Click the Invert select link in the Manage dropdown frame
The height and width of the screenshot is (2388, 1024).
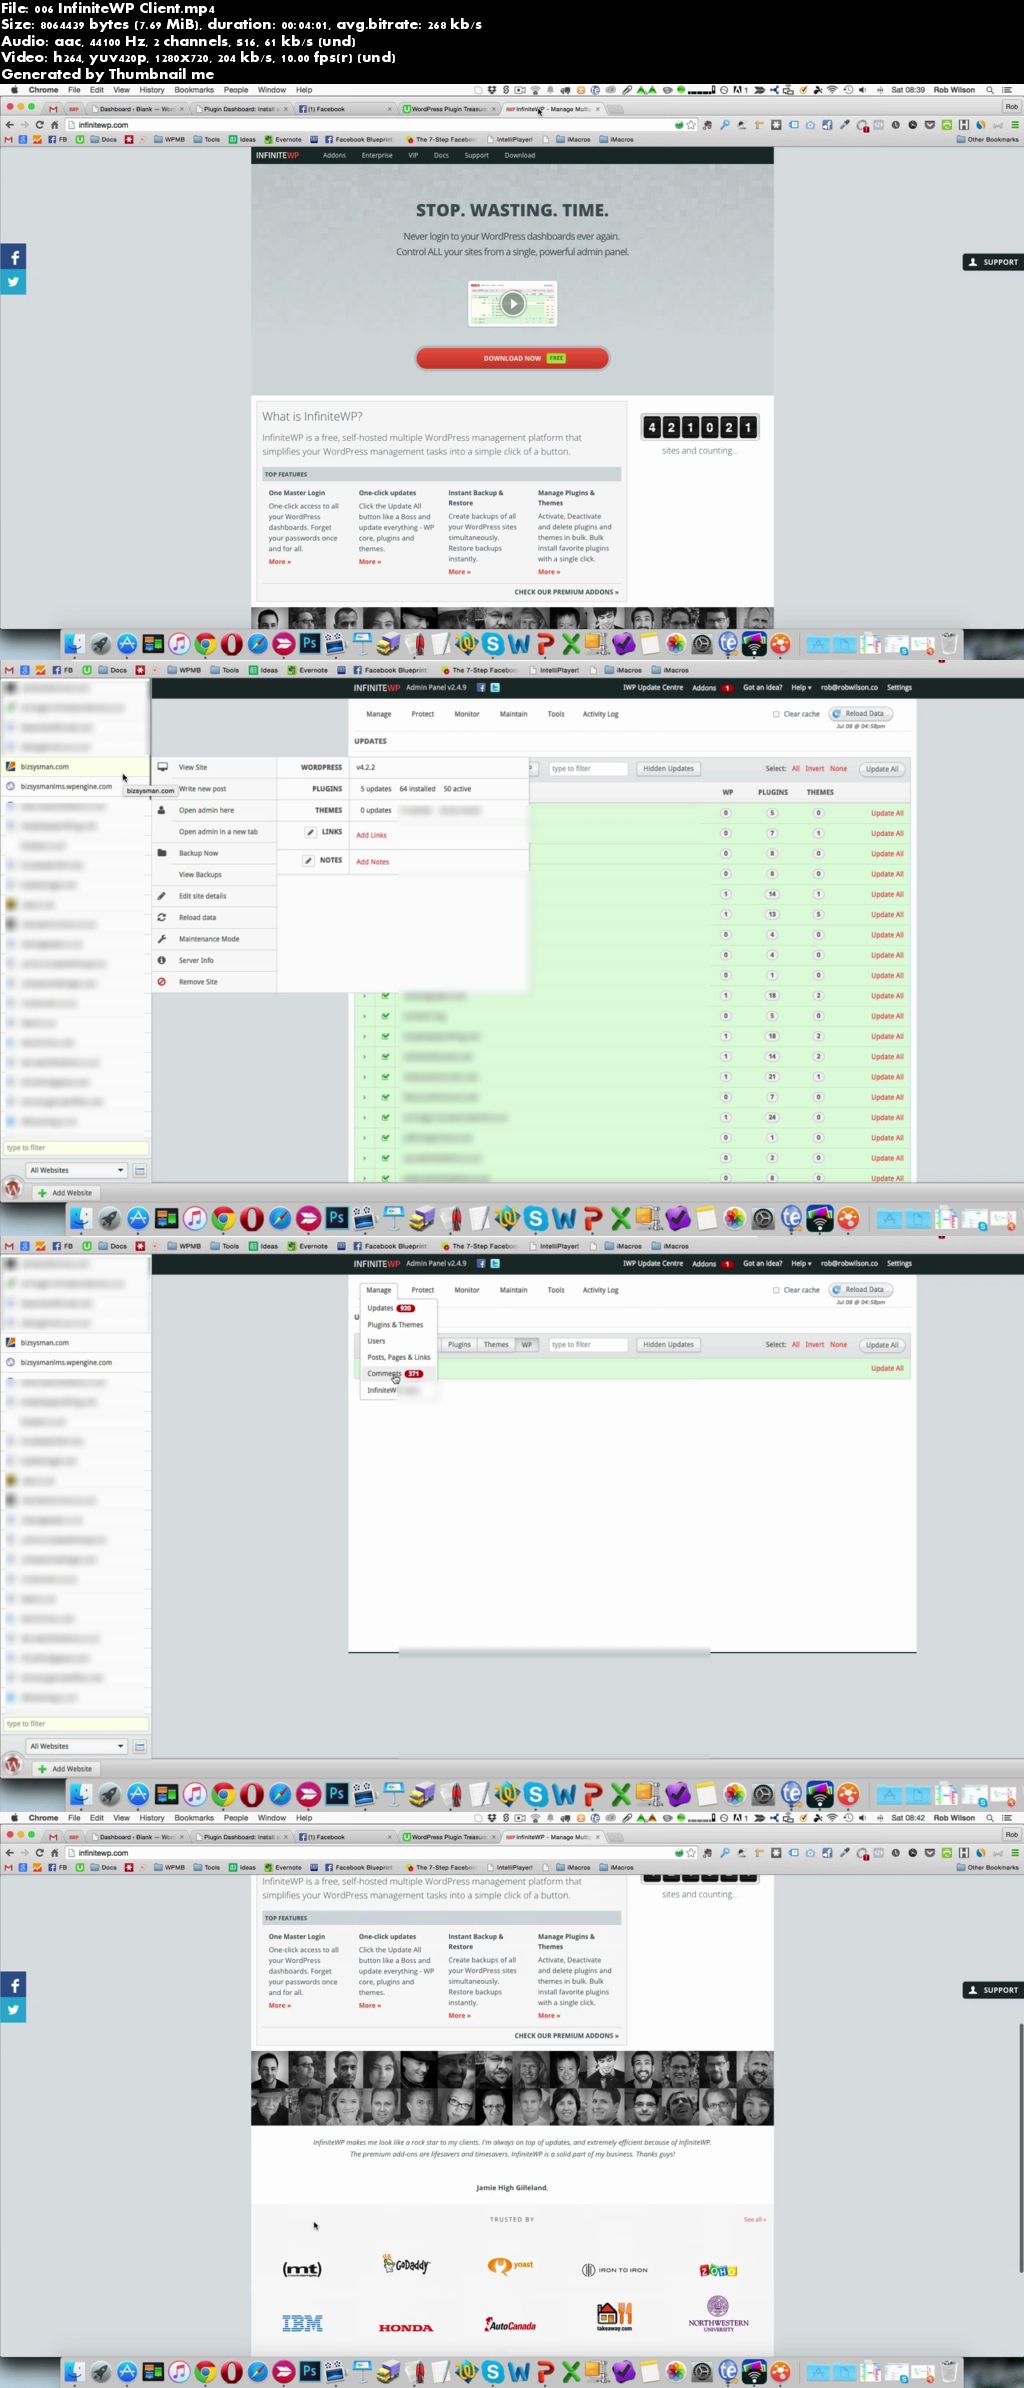pyautogui.click(x=815, y=1345)
